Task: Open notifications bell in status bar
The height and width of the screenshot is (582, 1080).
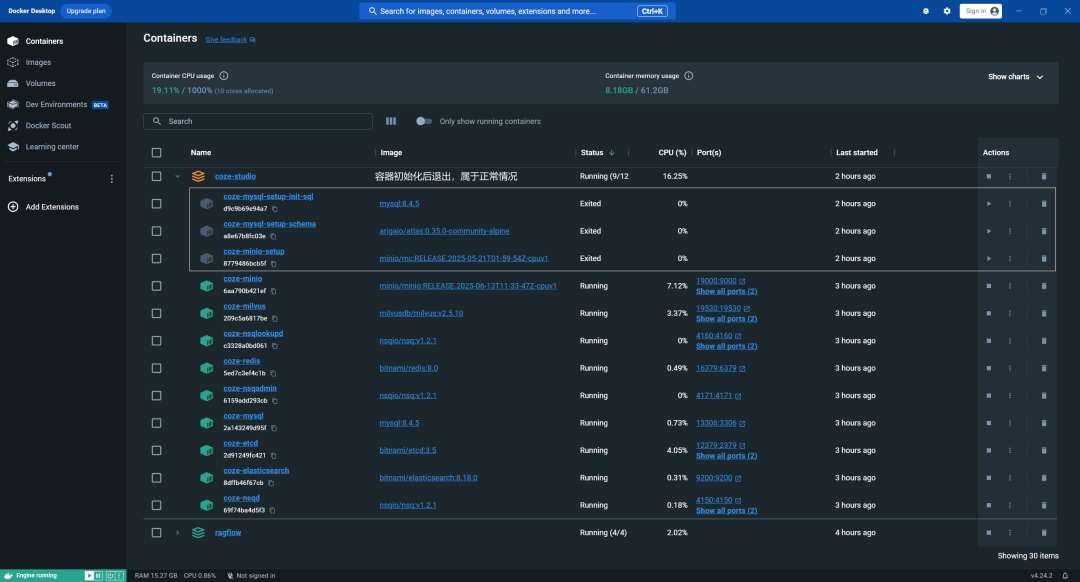Action: point(1065,576)
